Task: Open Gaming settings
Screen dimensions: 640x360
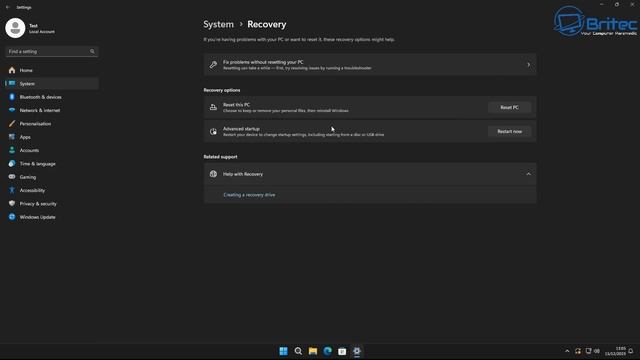Action: pos(51,177)
